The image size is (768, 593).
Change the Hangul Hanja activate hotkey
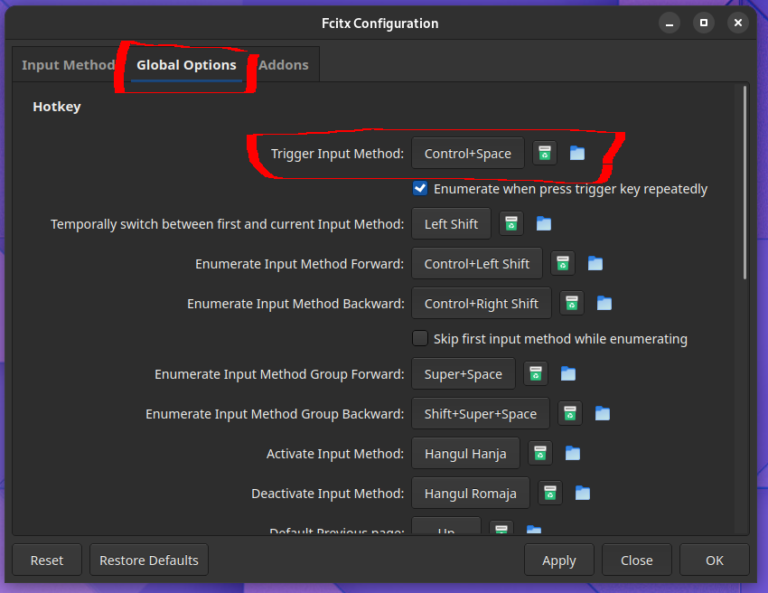tap(465, 454)
